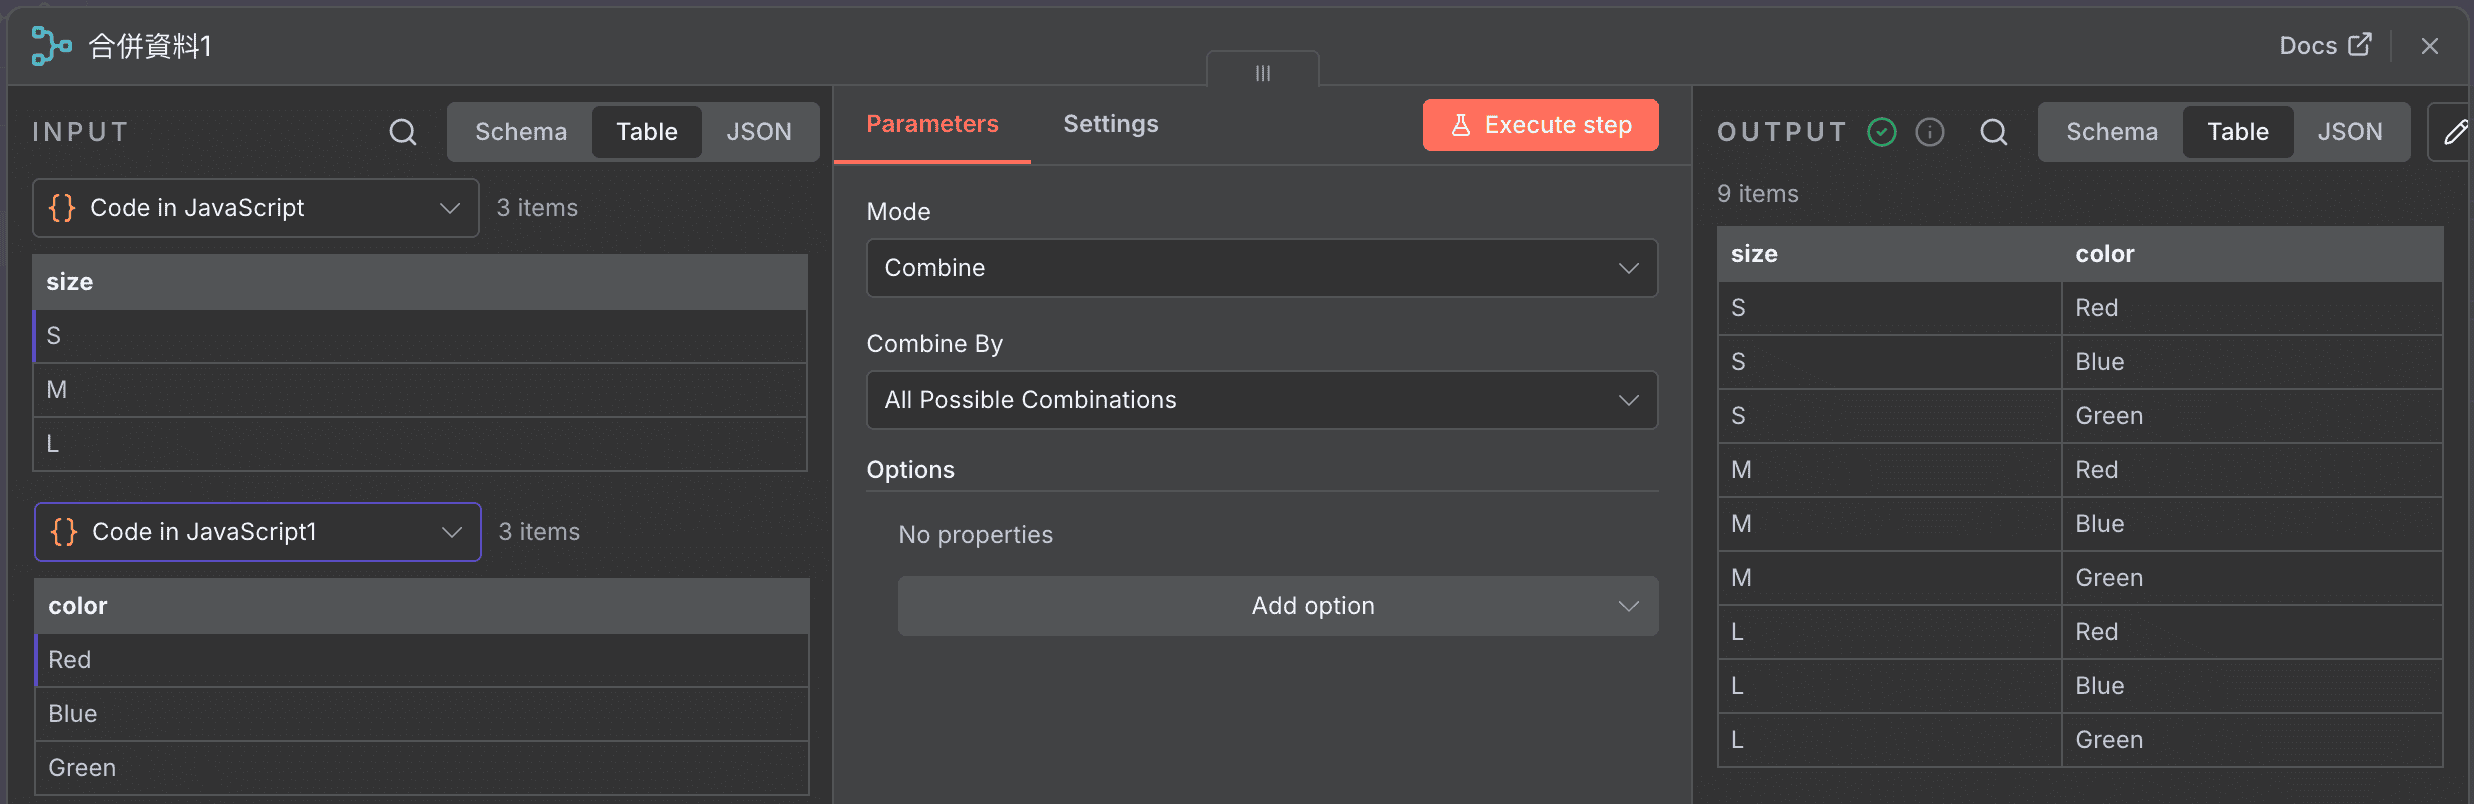Click the output size column header
The width and height of the screenshot is (2474, 804).
pos(1890,254)
